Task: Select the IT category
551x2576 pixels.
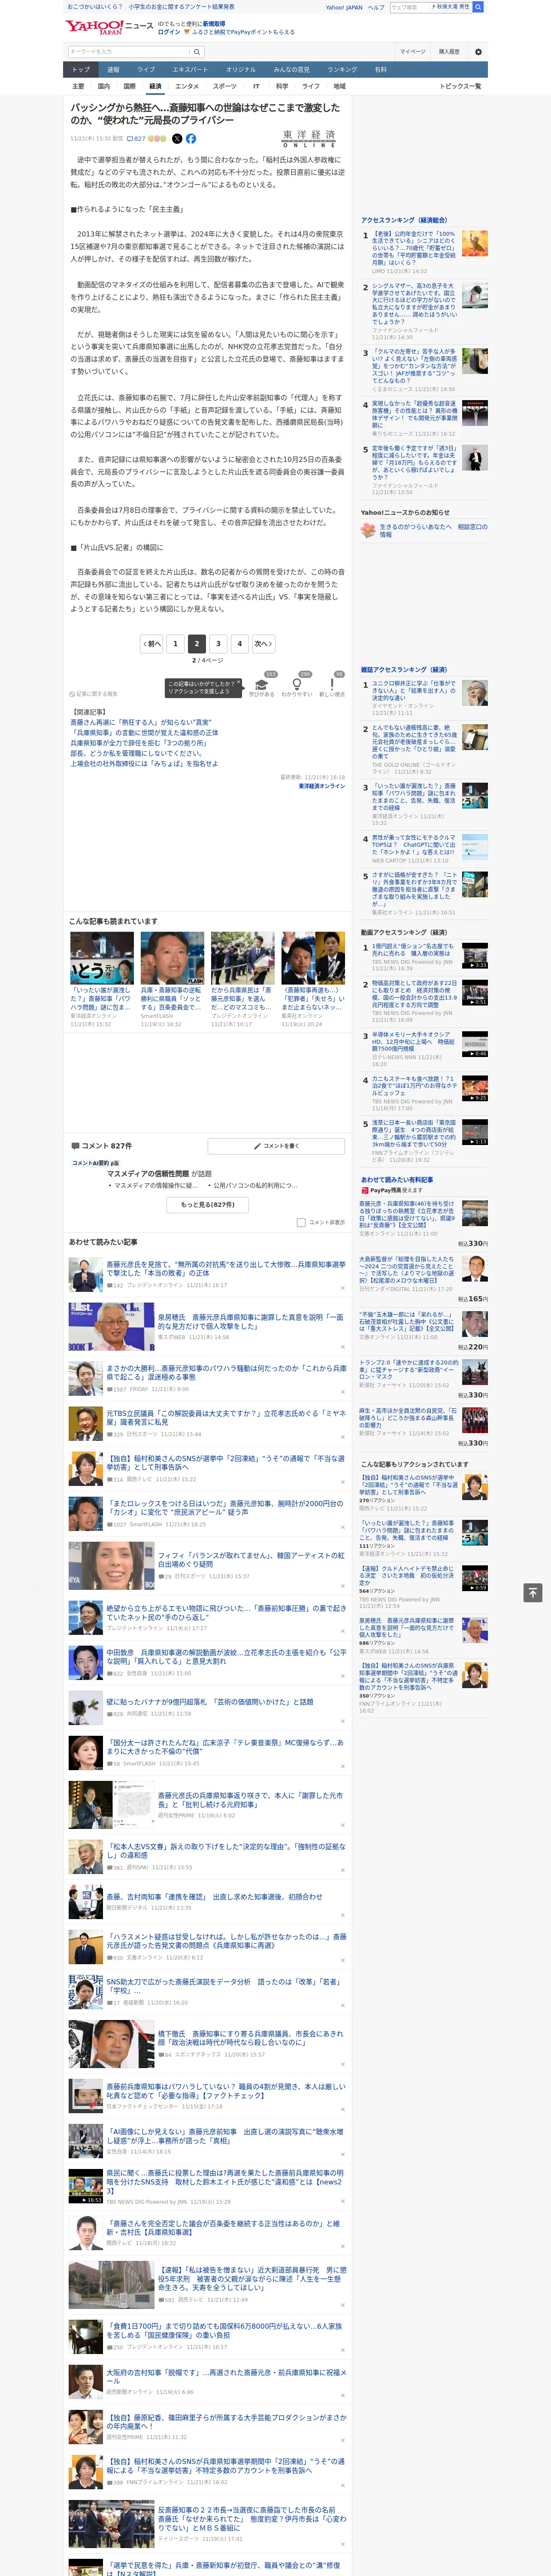Action: (256, 86)
